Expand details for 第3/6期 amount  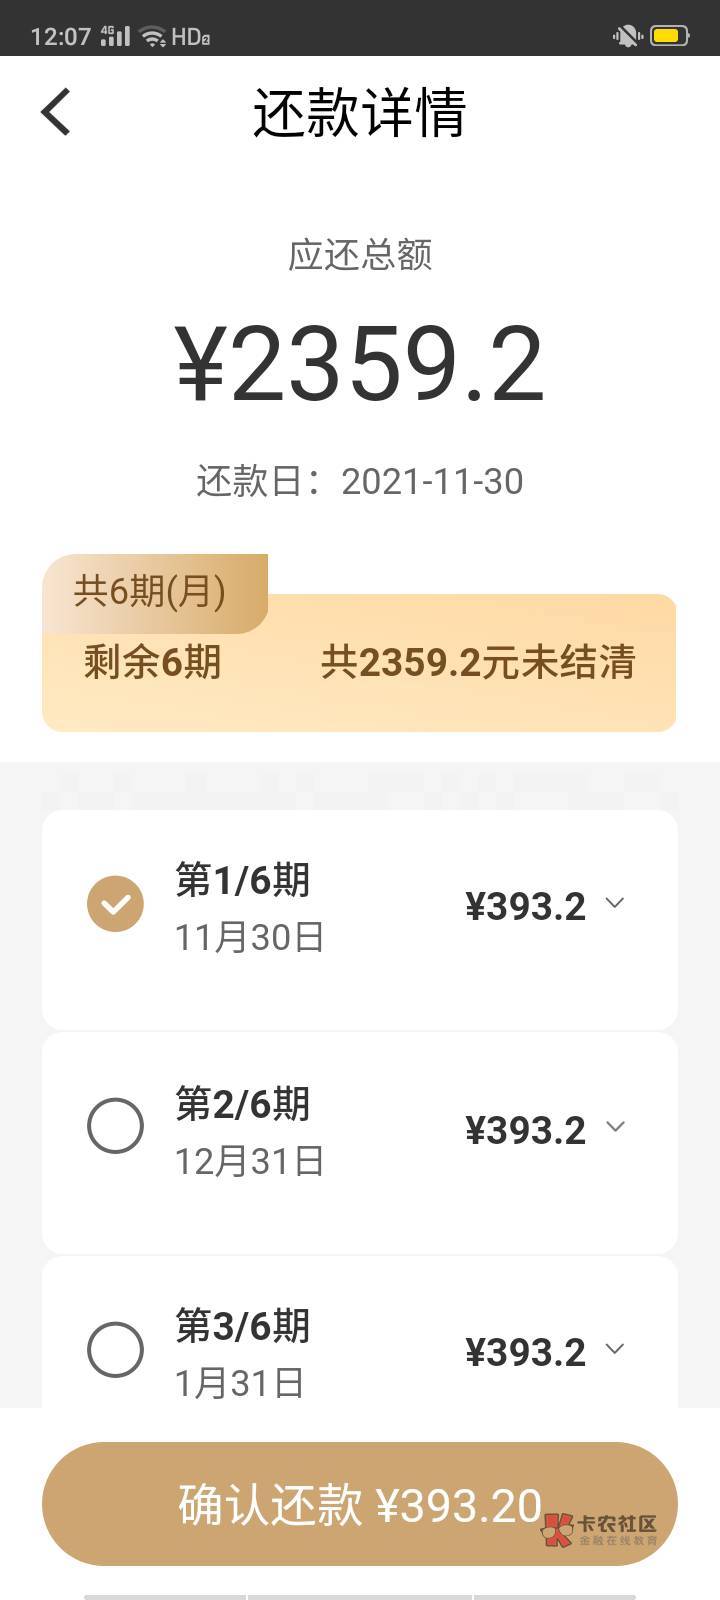pos(615,1349)
